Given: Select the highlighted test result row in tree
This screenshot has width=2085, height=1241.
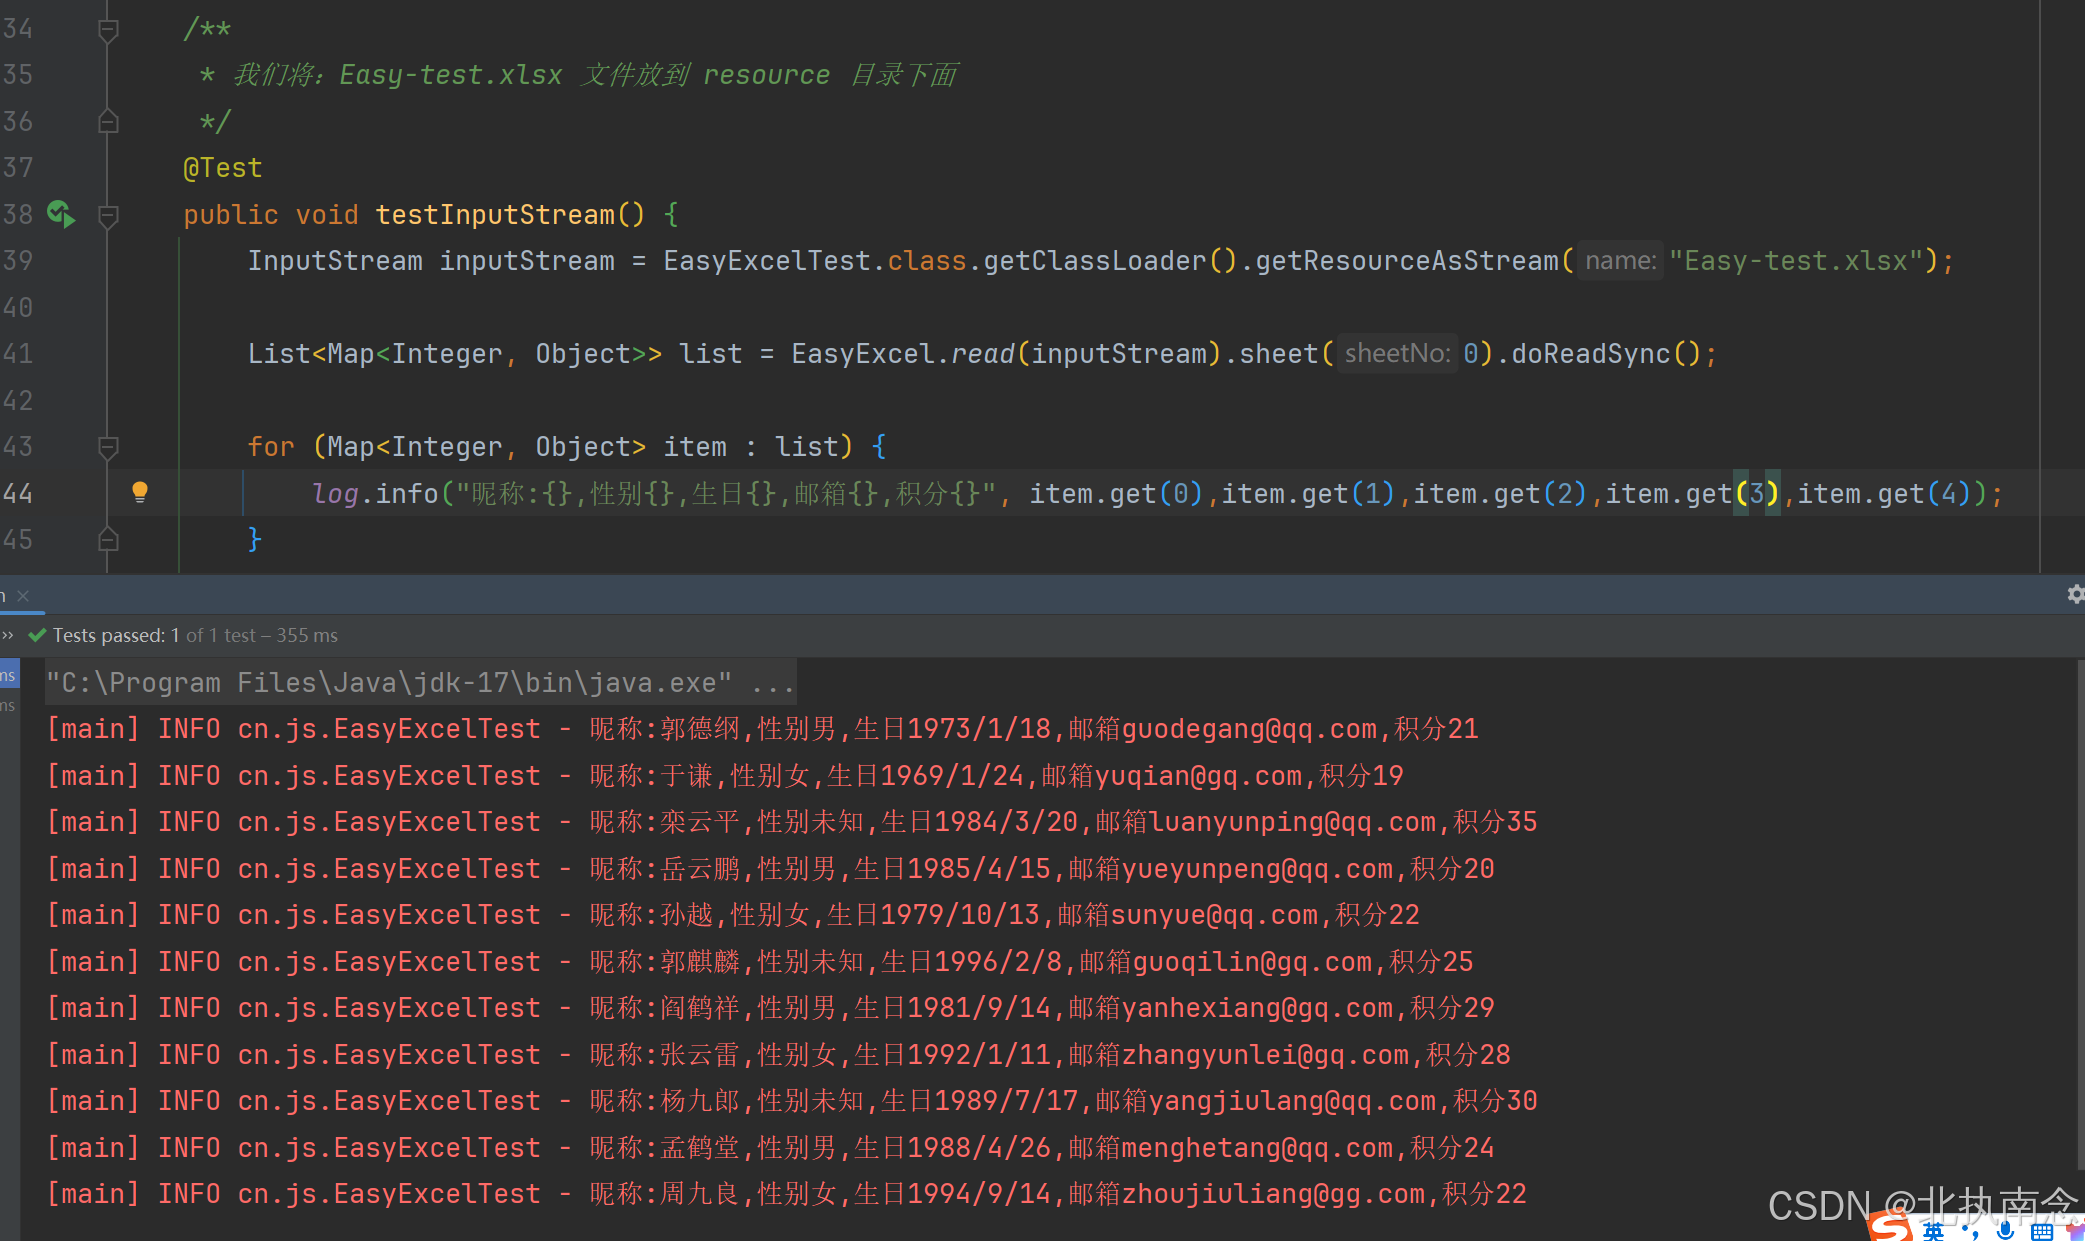Looking at the screenshot, I should [x=9, y=675].
